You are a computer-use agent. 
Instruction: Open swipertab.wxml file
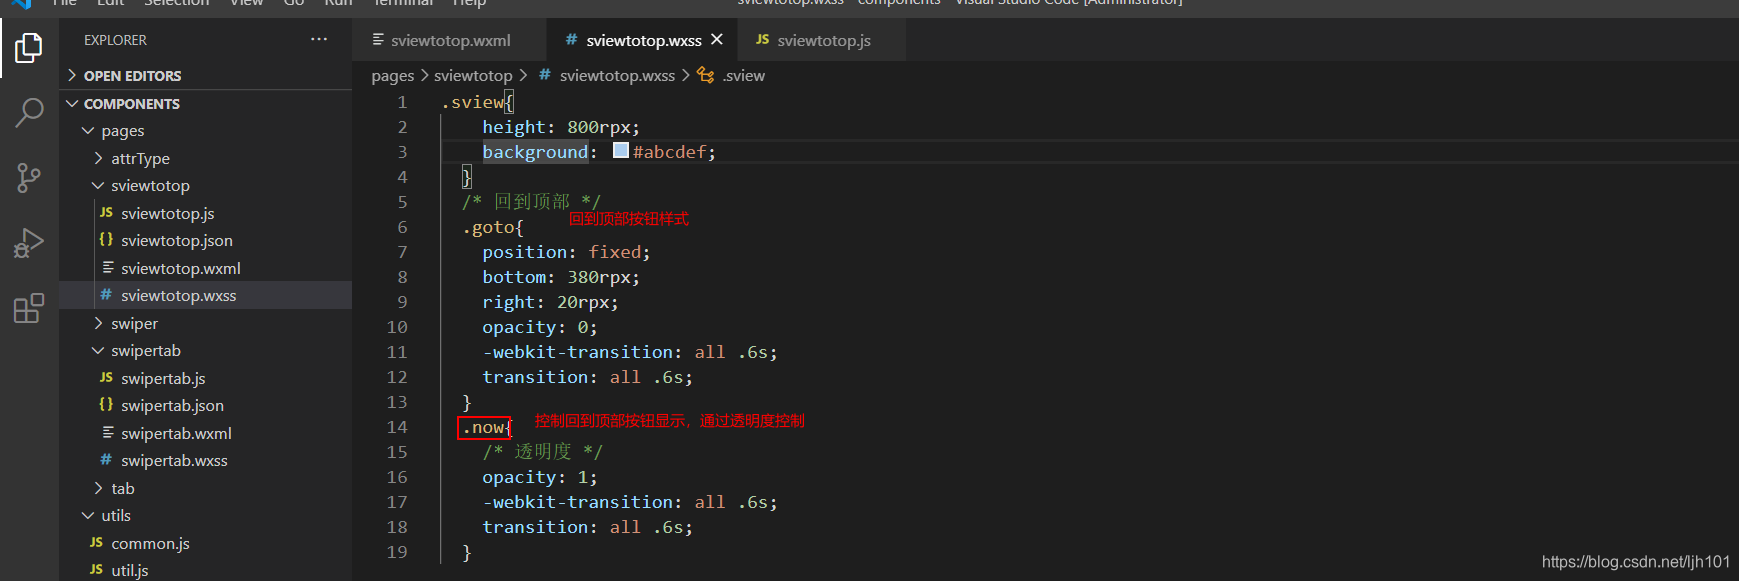pos(206,434)
